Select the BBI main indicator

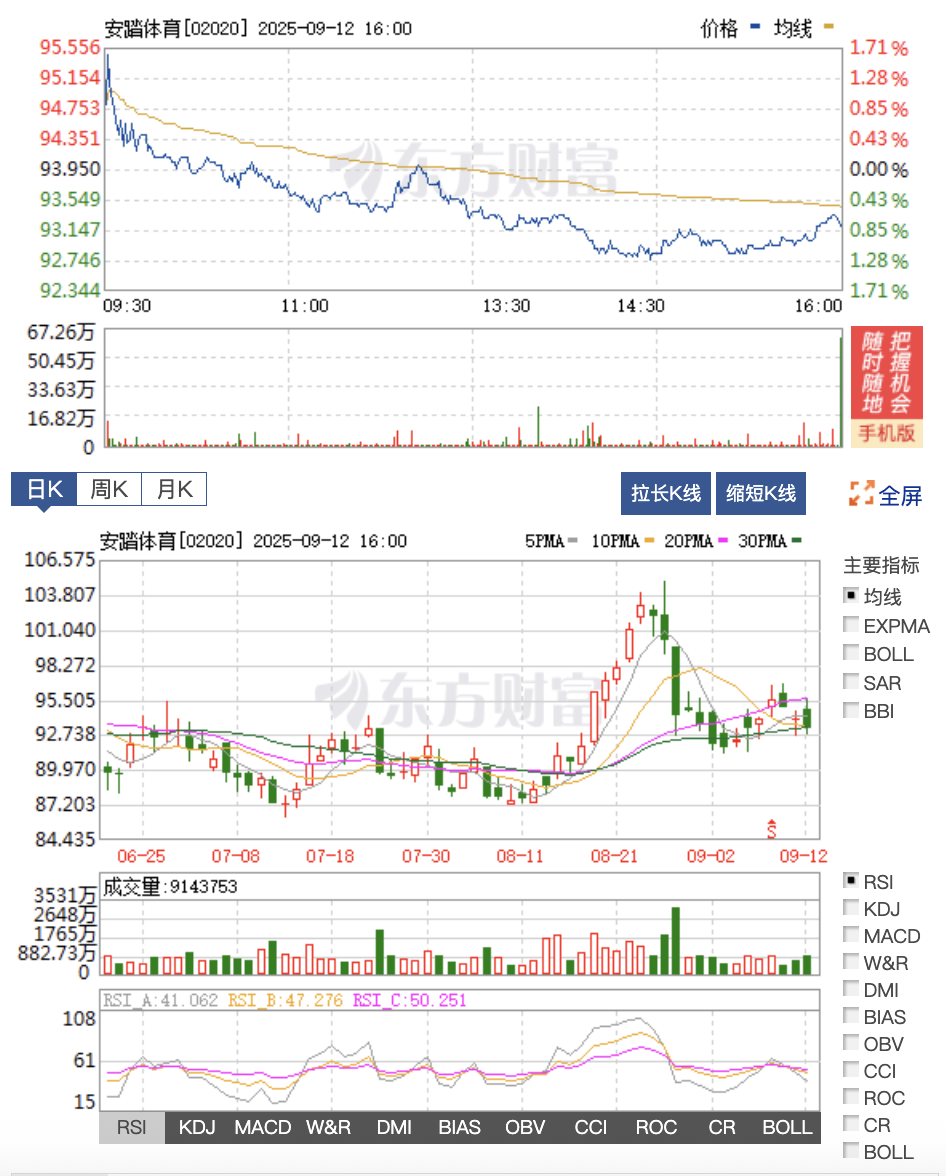[851, 710]
